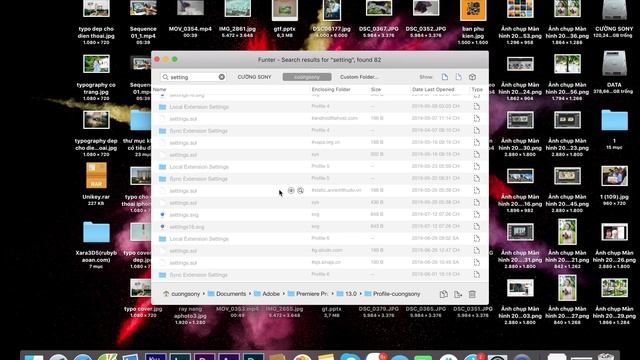Select the CƯỜNG SONY volume tab

click(x=254, y=77)
